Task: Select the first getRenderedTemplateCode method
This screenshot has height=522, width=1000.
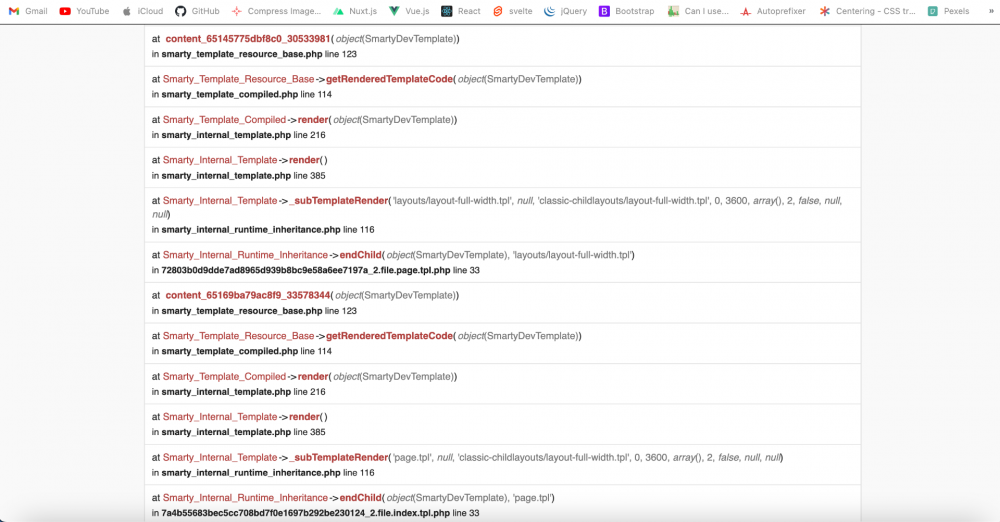Action: coord(389,79)
